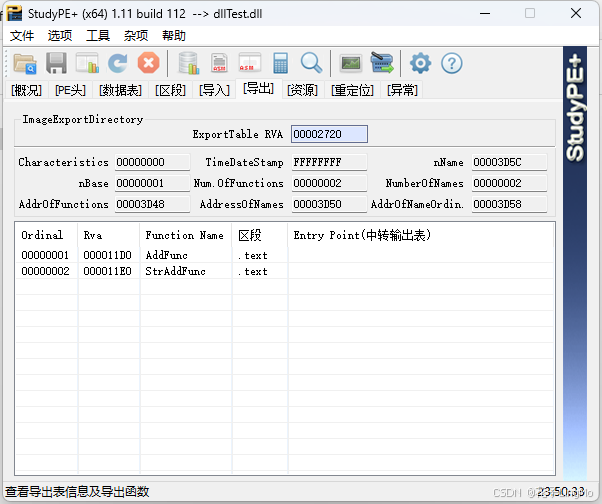Click the database cylinder with chart icon
This screenshot has height=504, width=602.
pyautogui.click(x=189, y=63)
